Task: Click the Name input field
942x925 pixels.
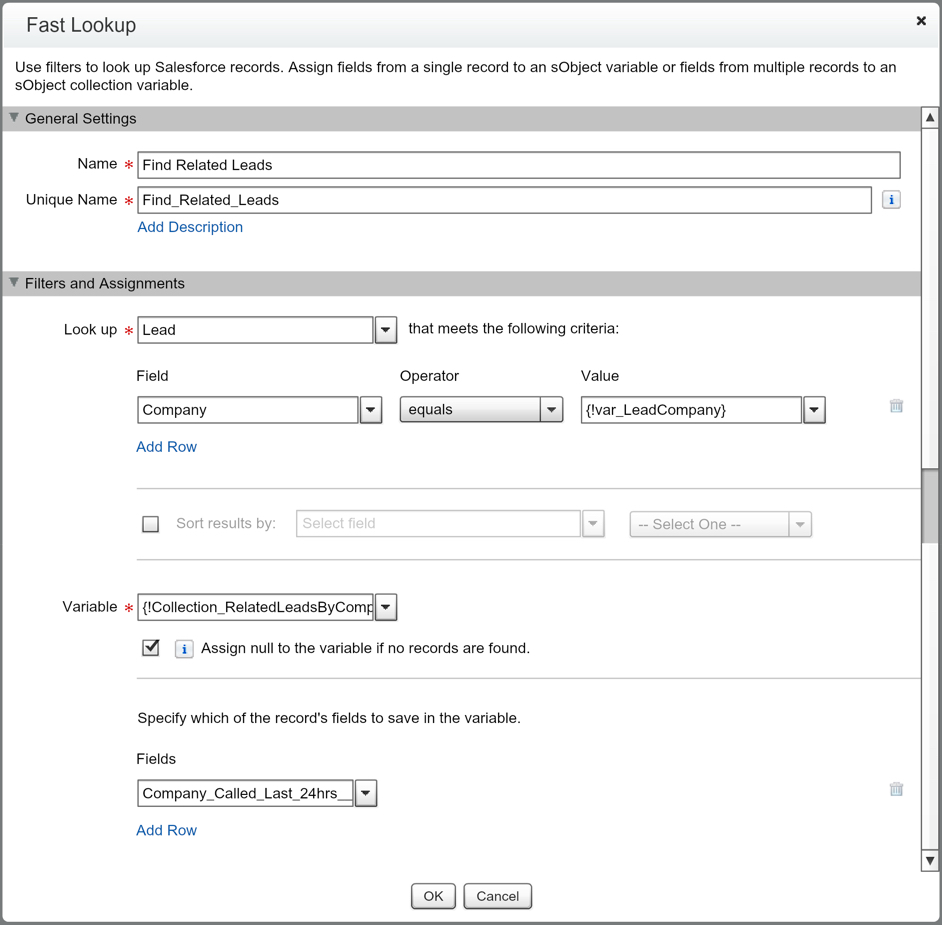Action: pyautogui.click(x=518, y=165)
